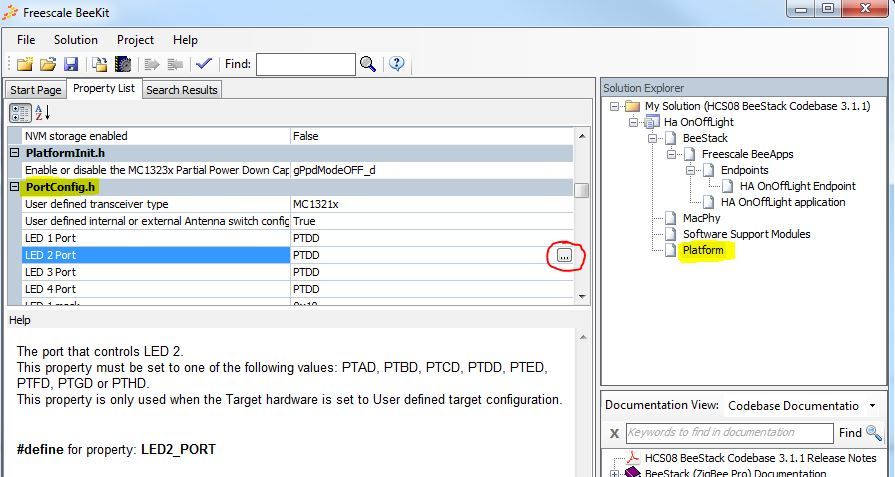The height and width of the screenshot is (477, 895).
Task: Collapse the Freescale BeeApps tree node
Action: pyautogui.click(x=672, y=154)
